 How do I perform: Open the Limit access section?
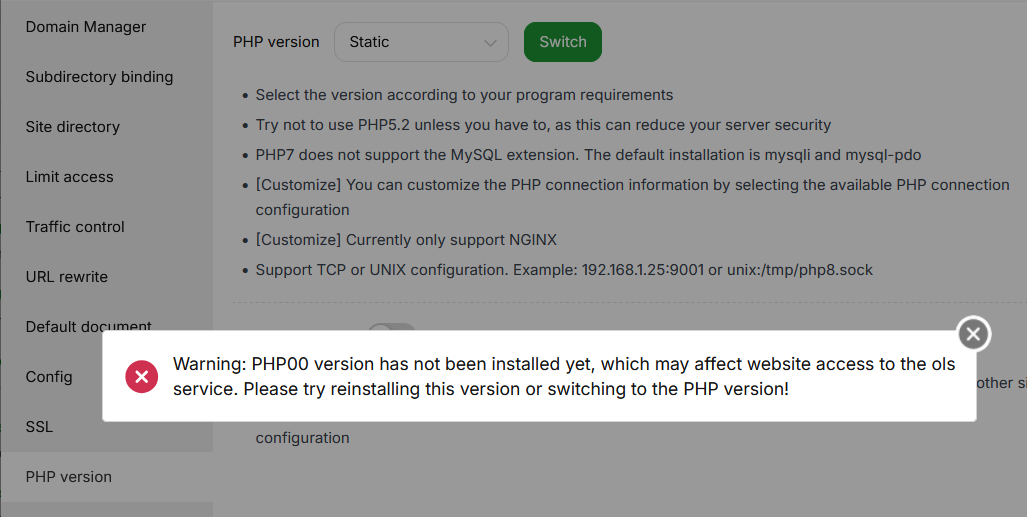pyautogui.click(x=70, y=177)
